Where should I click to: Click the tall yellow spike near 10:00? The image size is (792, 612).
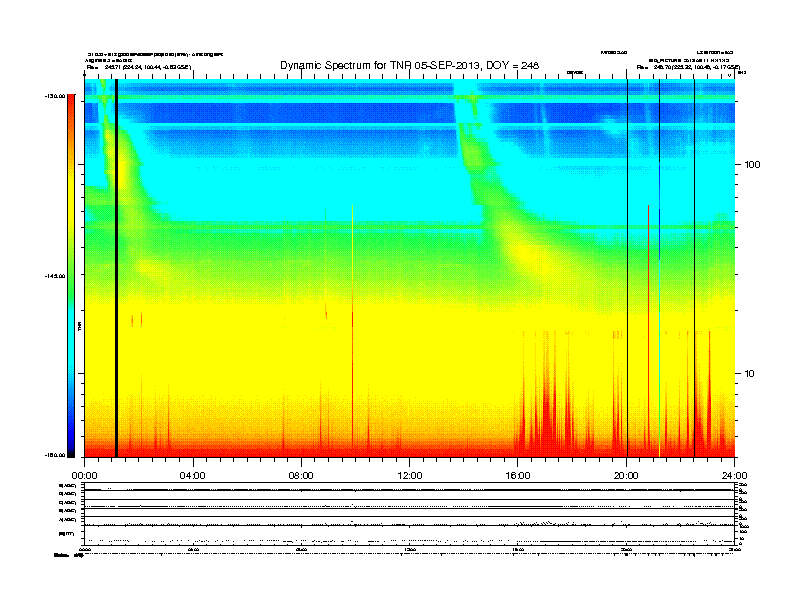[x=353, y=331]
